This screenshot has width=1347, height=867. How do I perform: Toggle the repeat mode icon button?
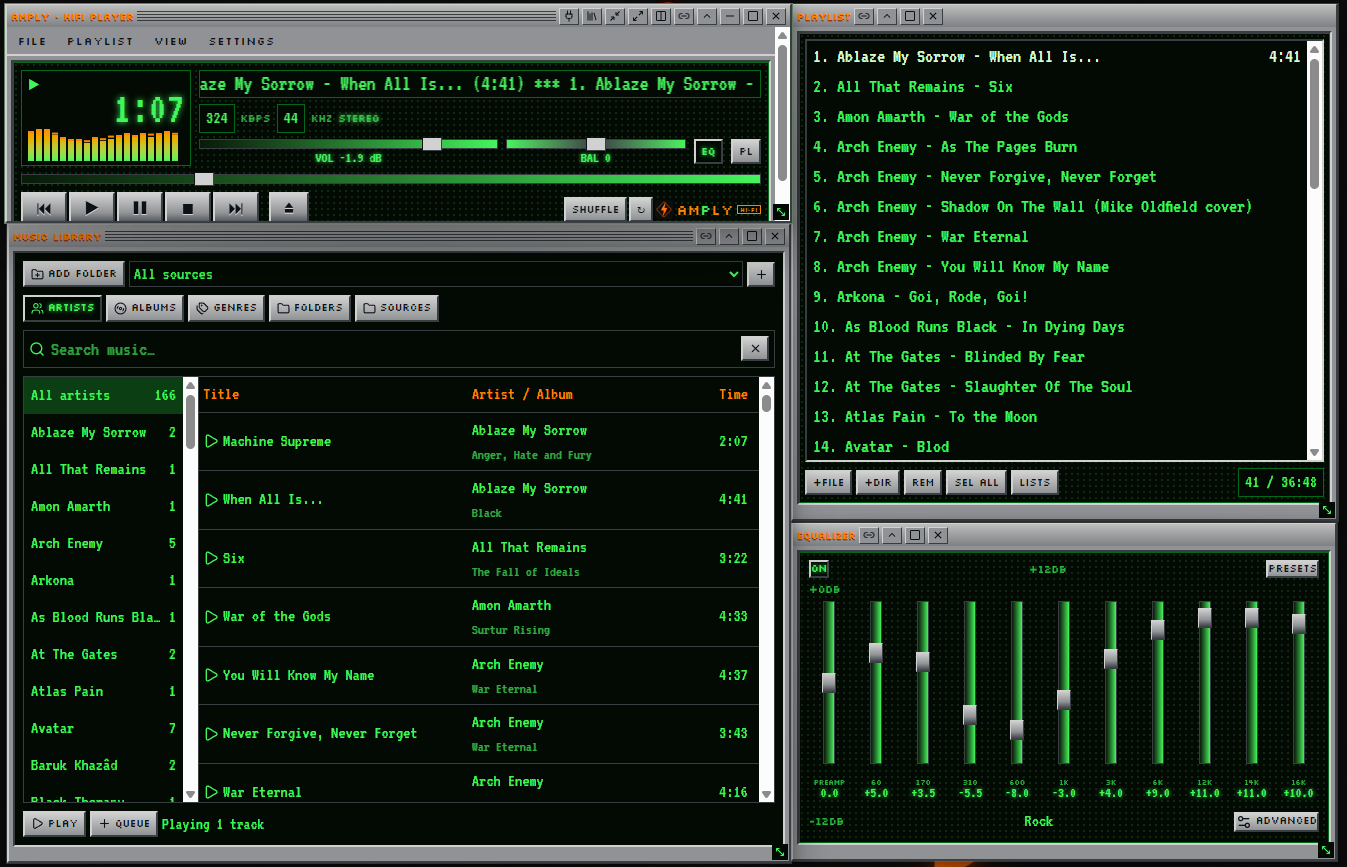point(640,209)
